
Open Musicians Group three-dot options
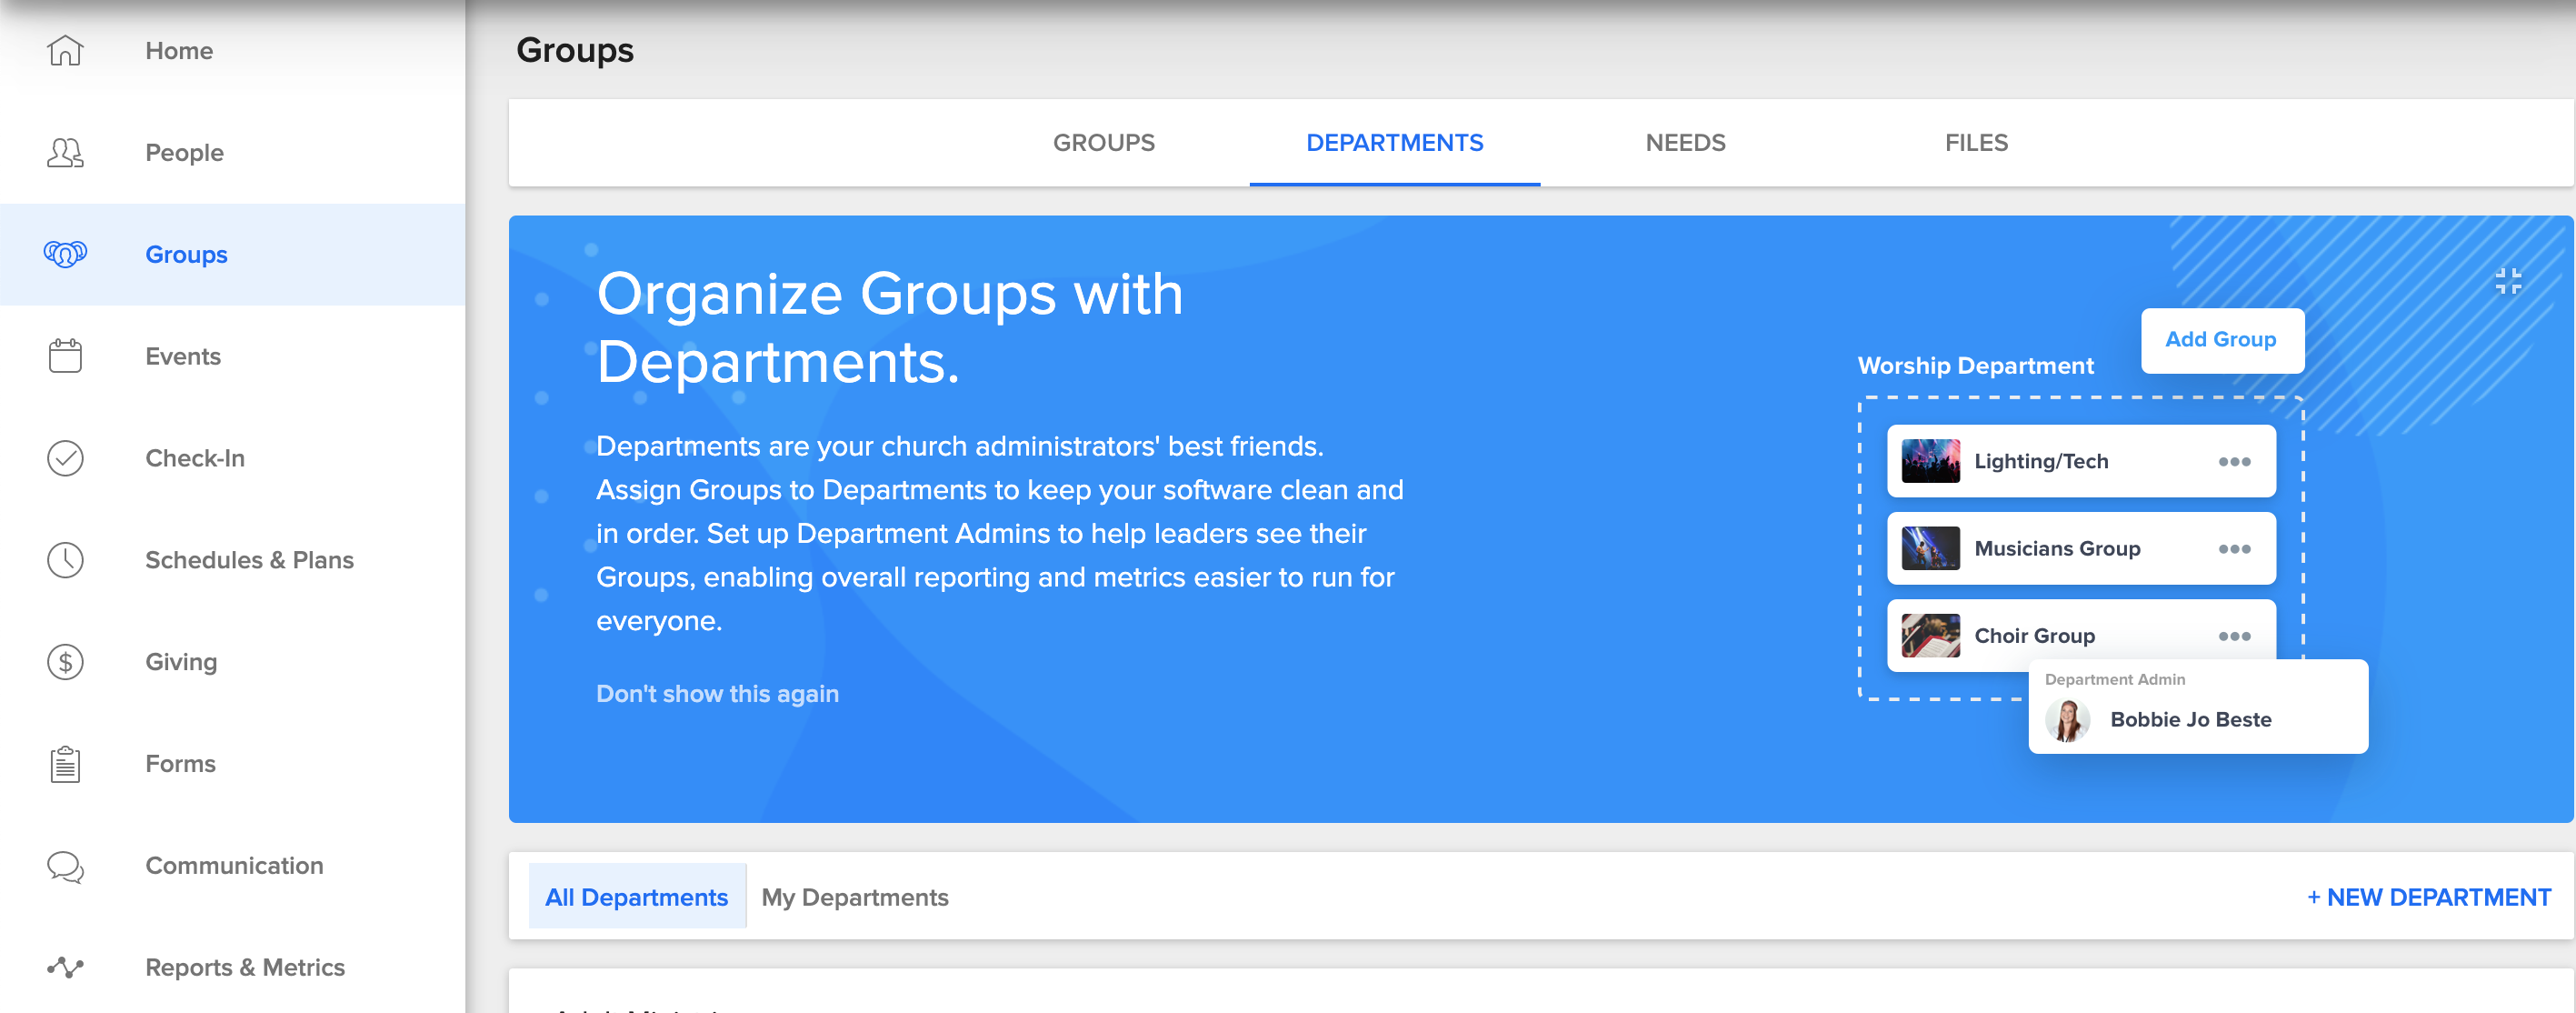[x=2234, y=548]
